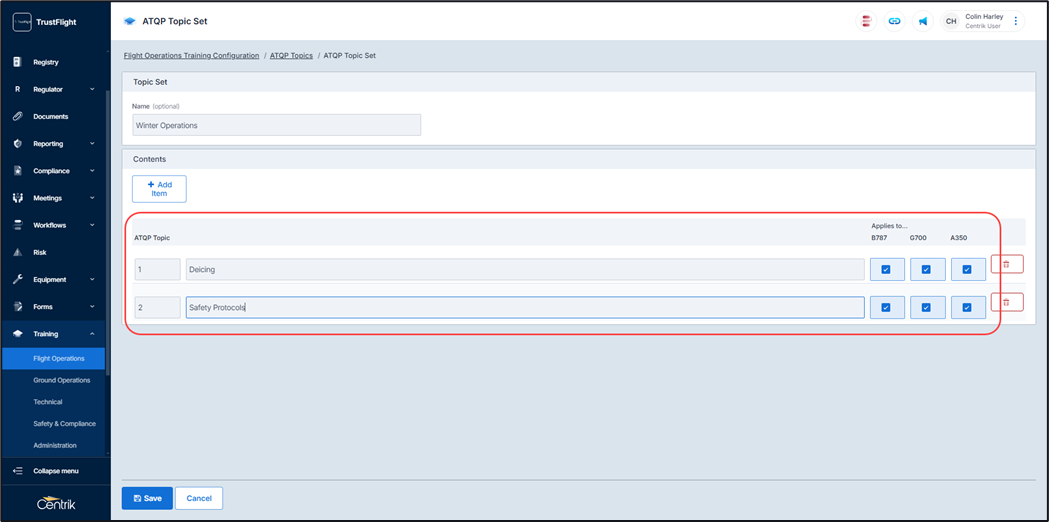Click the TrustFlight logo icon
Image resolution: width=1049 pixels, height=522 pixels.
(22, 22)
